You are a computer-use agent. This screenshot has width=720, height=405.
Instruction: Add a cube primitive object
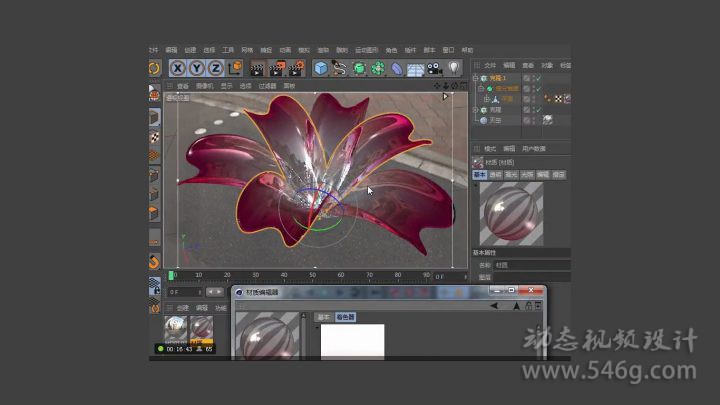[x=321, y=69]
